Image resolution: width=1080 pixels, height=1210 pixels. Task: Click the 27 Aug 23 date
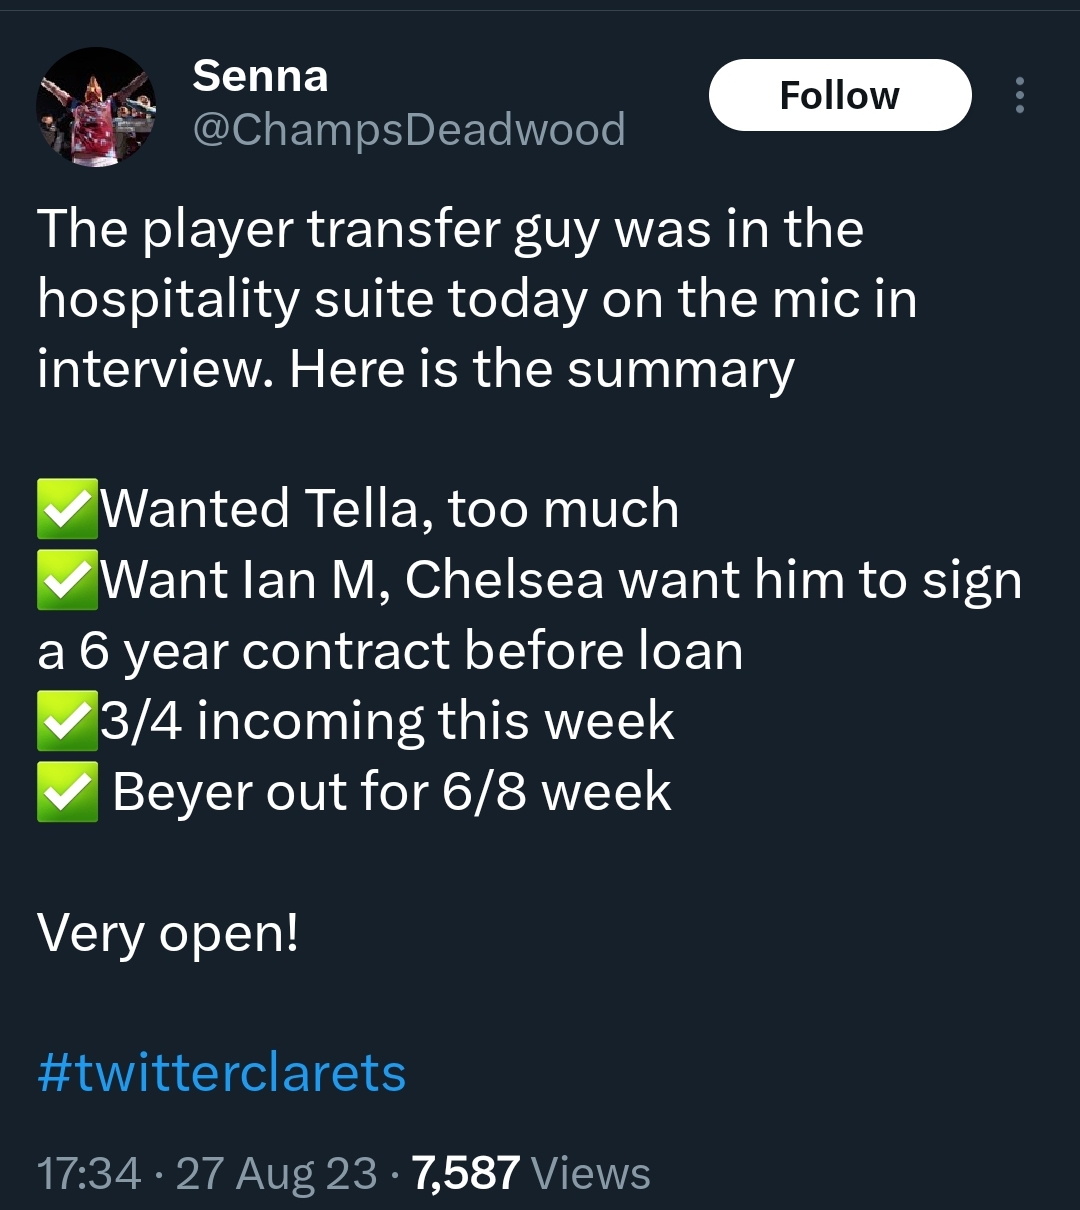pyautogui.click(x=276, y=1173)
